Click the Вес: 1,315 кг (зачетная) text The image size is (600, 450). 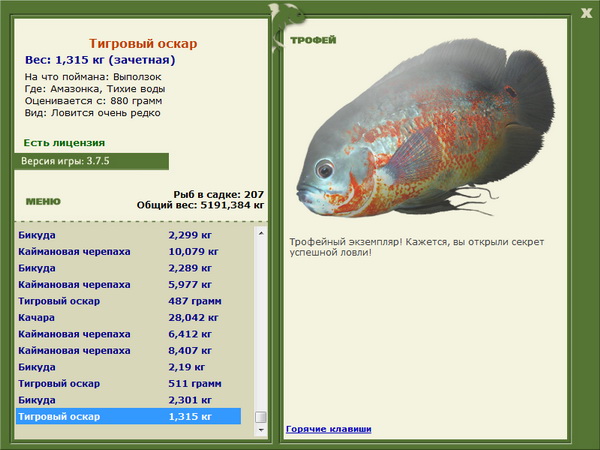[x=100, y=60]
